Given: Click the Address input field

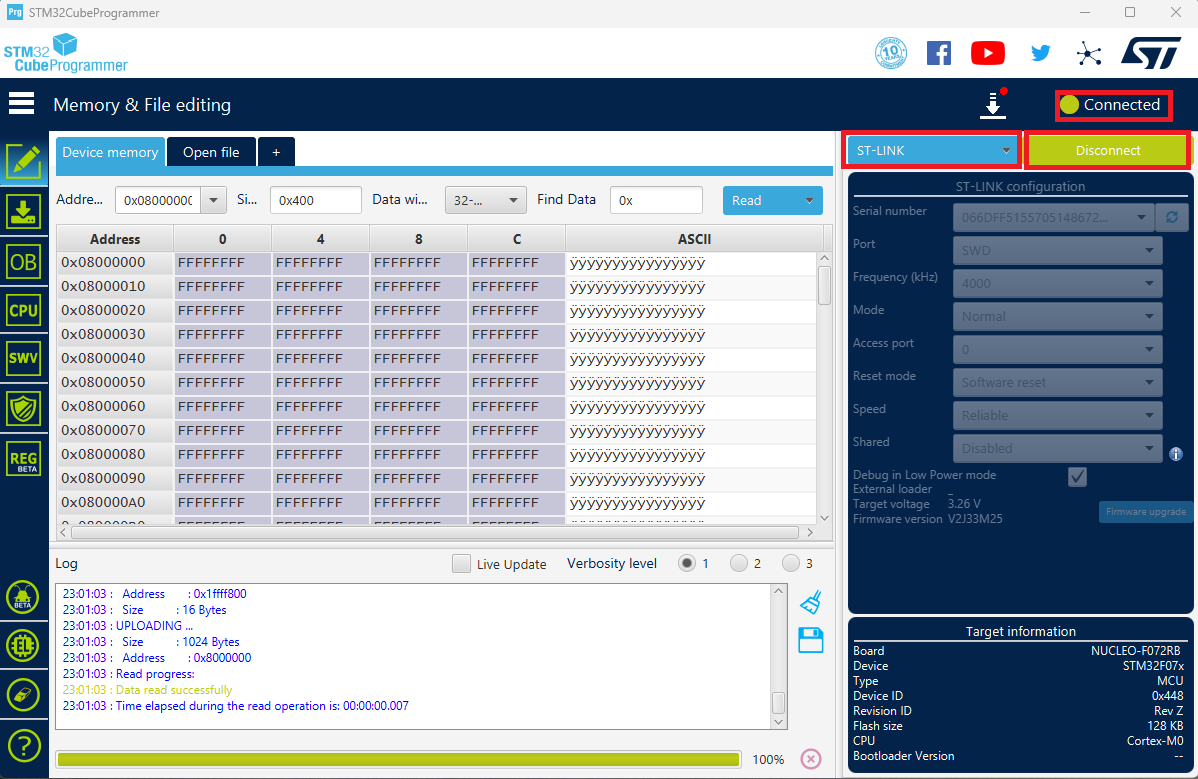Looking at the screenshot, I should click(158, 200).
